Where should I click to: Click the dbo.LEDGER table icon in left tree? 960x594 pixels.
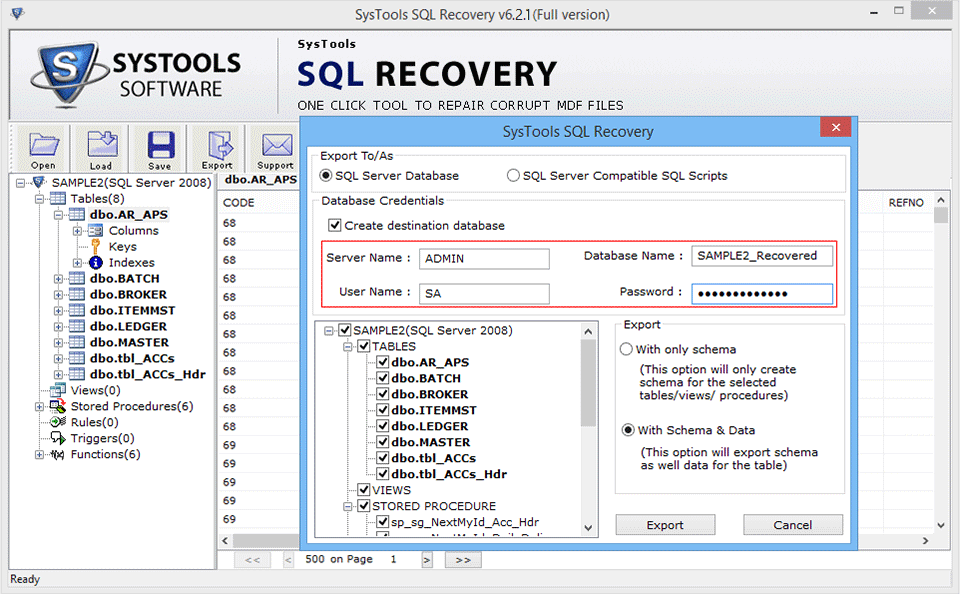(x=77, y=326)
